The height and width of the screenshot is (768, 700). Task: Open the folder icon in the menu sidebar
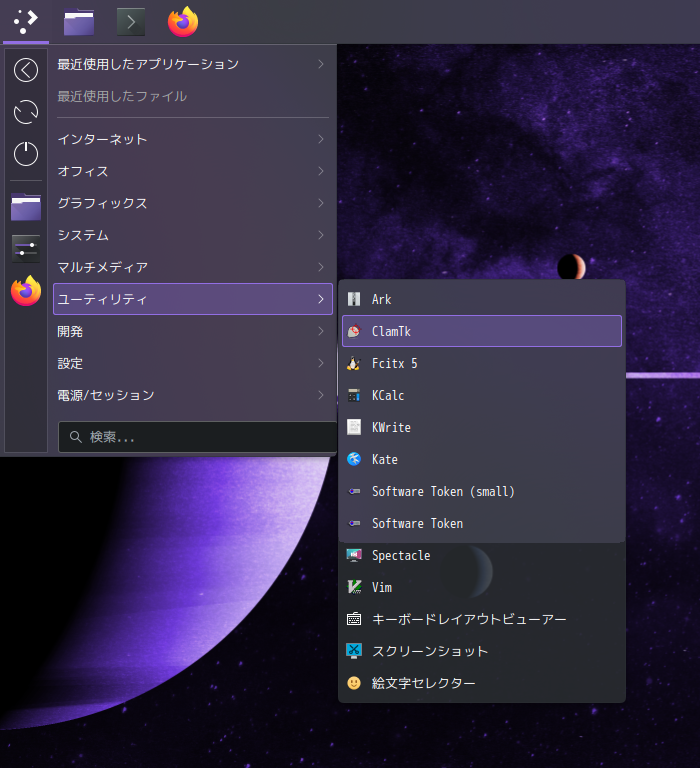[26, 207]
